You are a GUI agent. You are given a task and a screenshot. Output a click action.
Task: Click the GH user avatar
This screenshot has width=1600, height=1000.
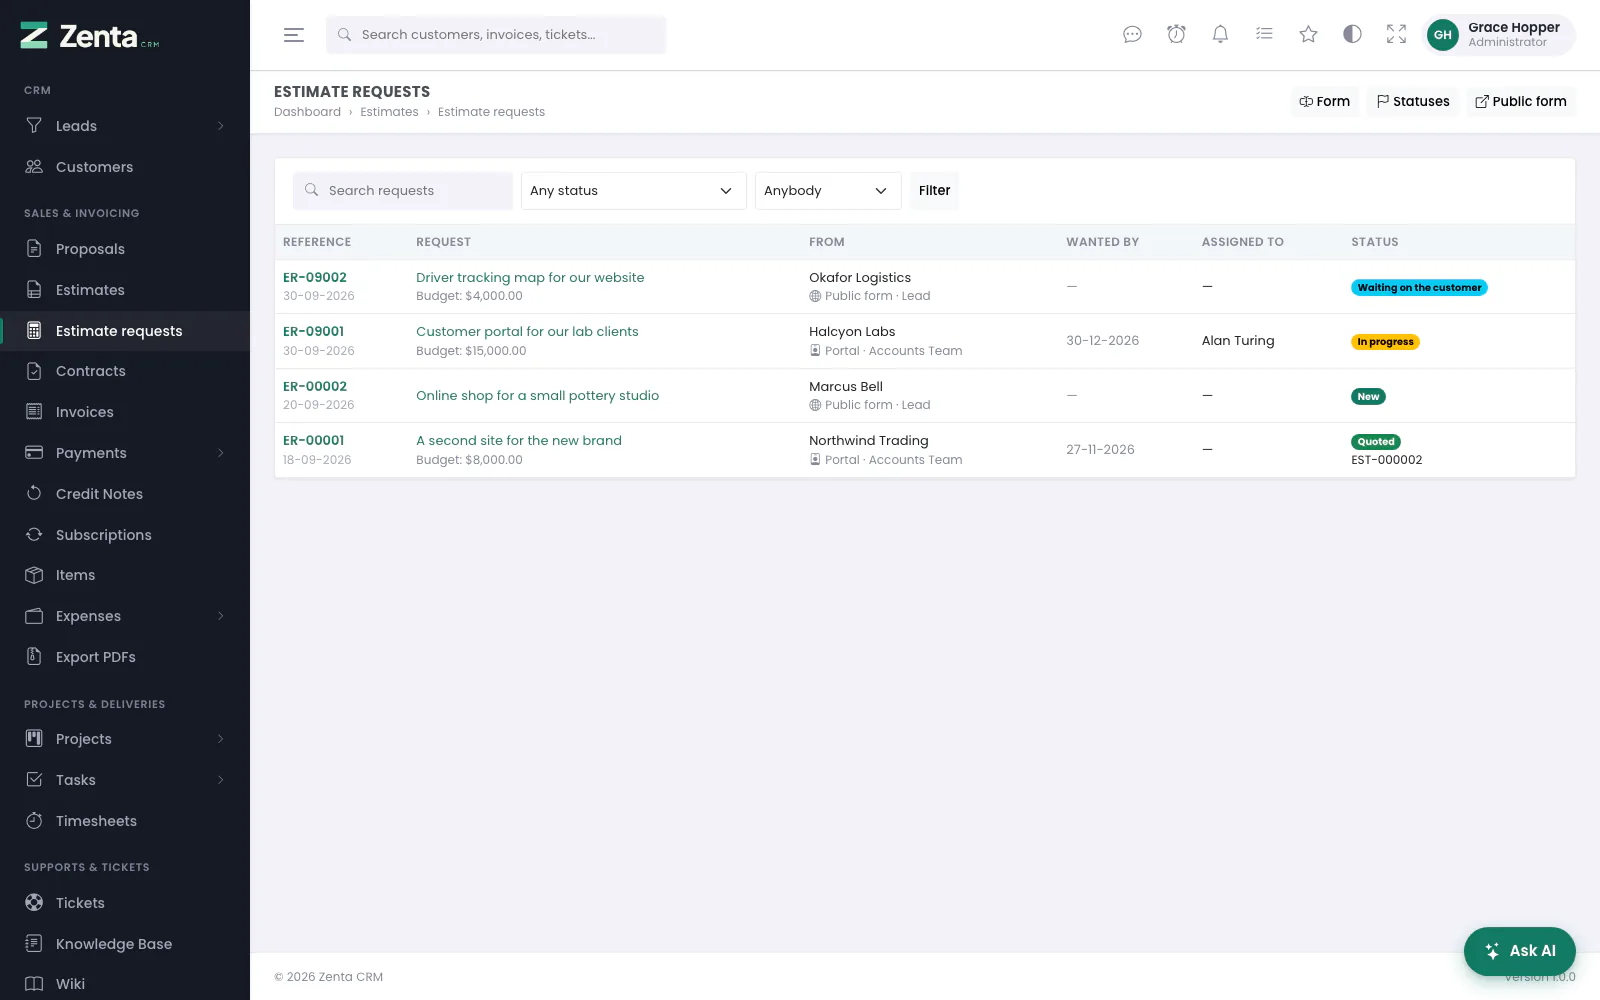point(1442,35)
